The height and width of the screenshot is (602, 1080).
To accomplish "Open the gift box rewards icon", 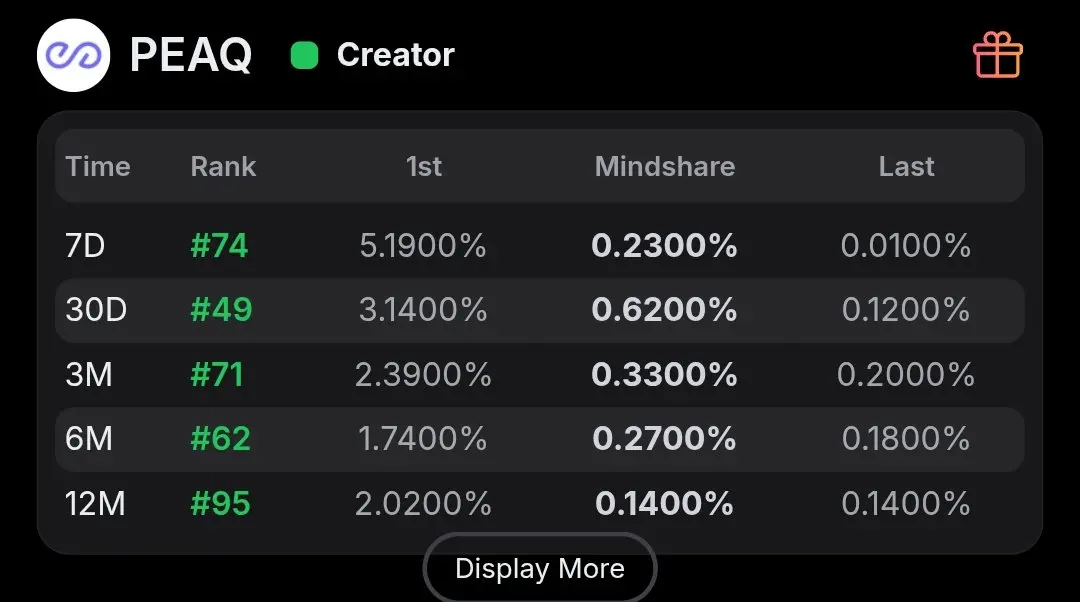I will [997, 55].
